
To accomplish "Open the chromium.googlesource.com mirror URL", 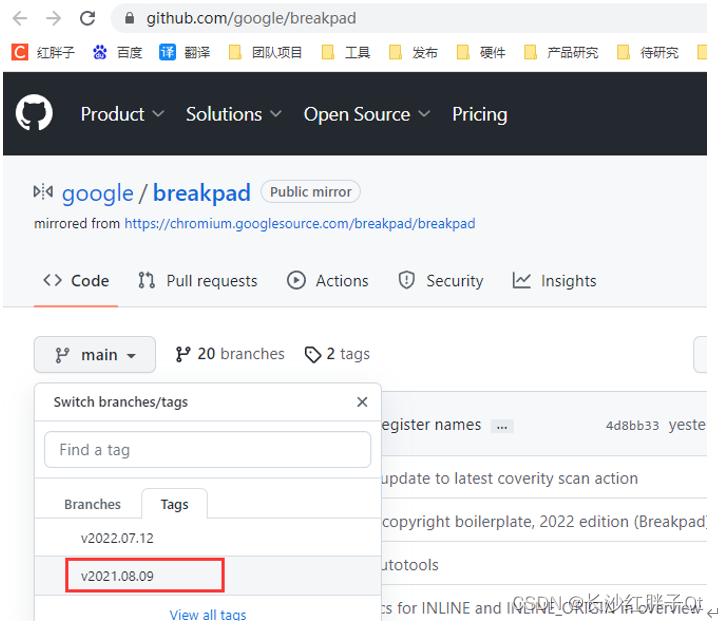I will click(300, 223).
